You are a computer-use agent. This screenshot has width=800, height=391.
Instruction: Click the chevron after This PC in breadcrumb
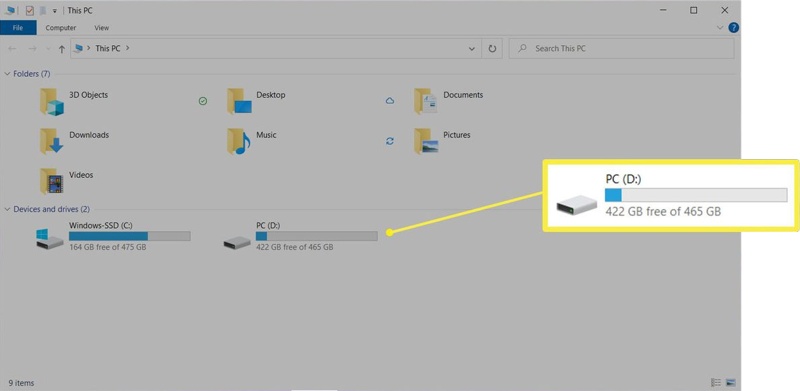pyautogui.click(x=128, y=48)
